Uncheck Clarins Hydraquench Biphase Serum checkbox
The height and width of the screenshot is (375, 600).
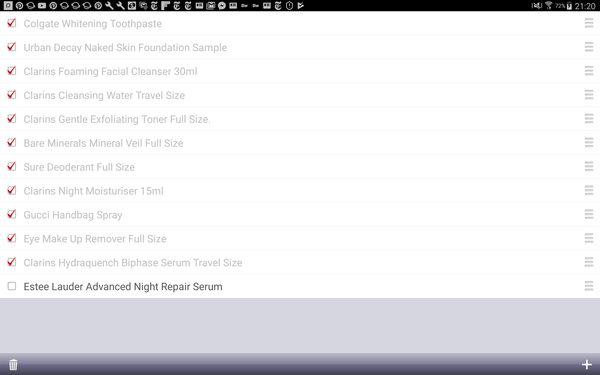[12, 262]
